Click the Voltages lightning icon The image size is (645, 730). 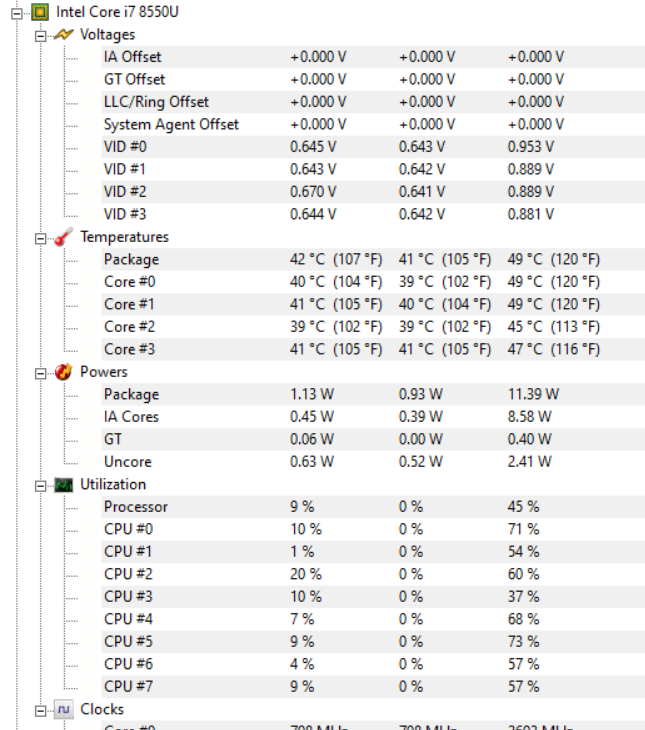point(63,35)
